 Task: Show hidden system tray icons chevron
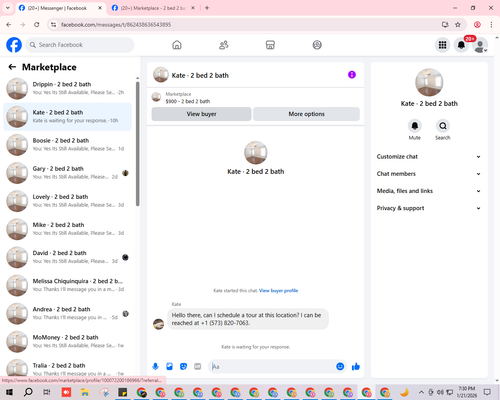point(421,392)
